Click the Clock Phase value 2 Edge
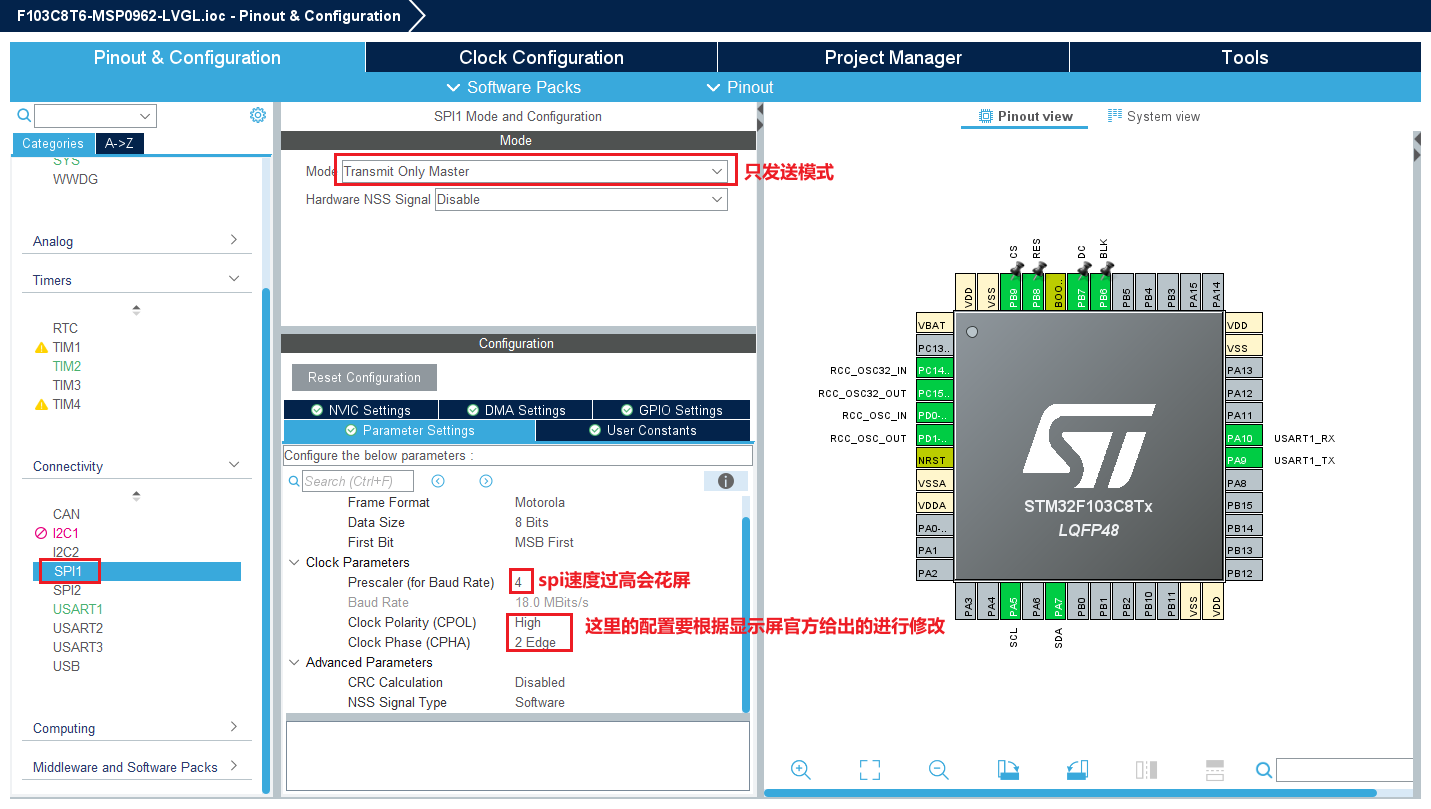Image resolution: width=1431 pixels, height=809 pixels. tap(535, 642)
